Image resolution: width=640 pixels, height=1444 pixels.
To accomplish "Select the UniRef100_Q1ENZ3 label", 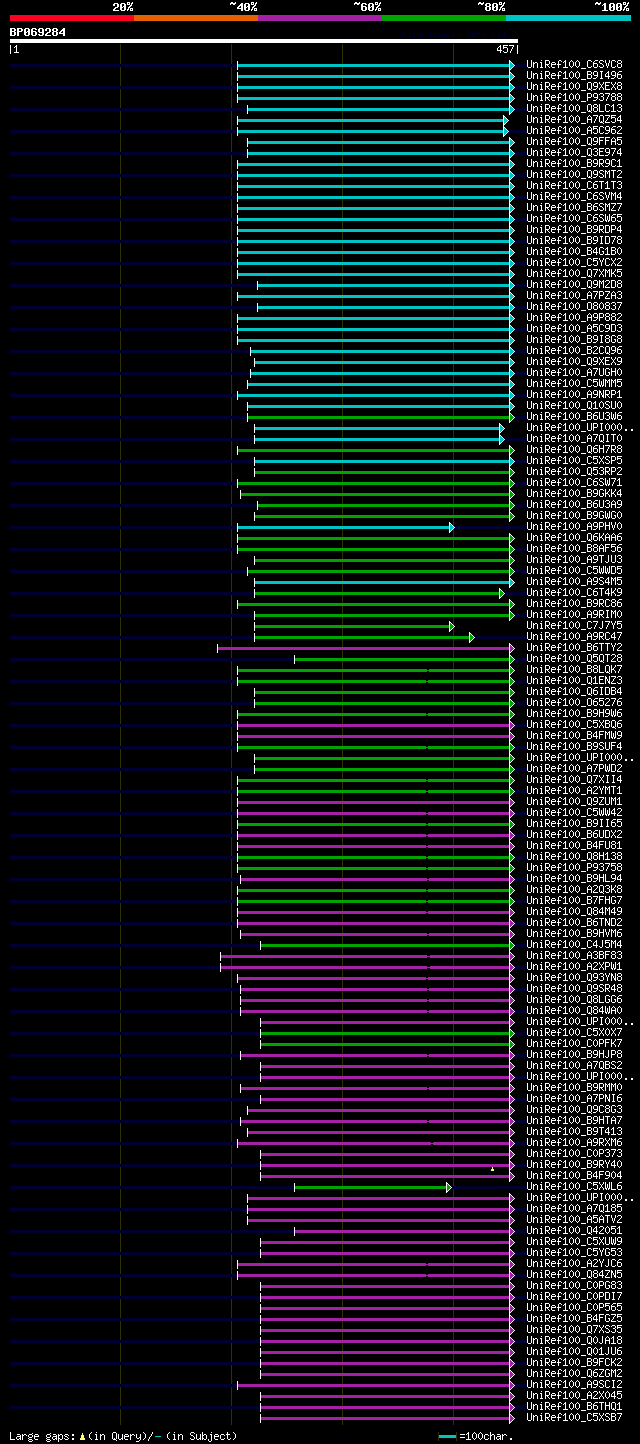I will [574, 680].
